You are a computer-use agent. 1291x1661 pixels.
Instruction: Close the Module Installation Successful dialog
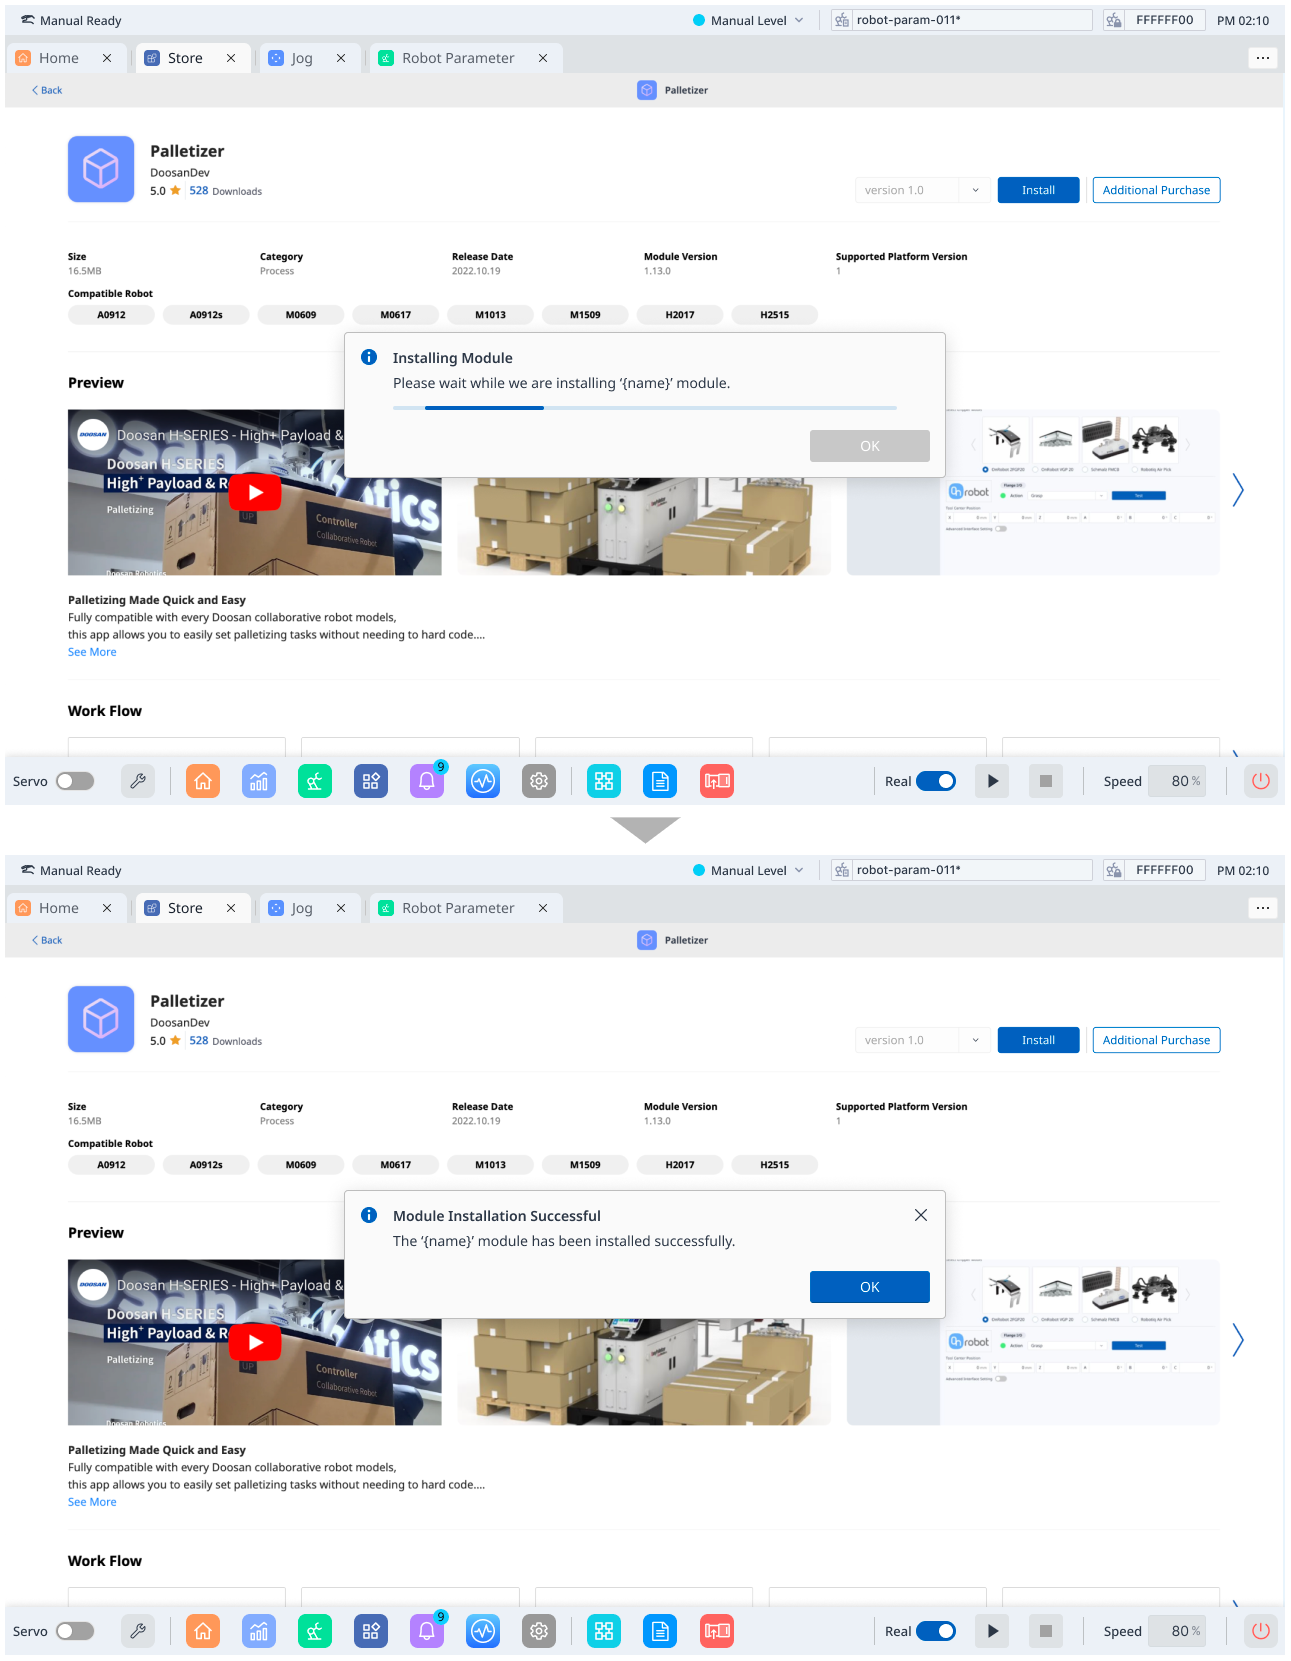click(x=920, y=1215)
